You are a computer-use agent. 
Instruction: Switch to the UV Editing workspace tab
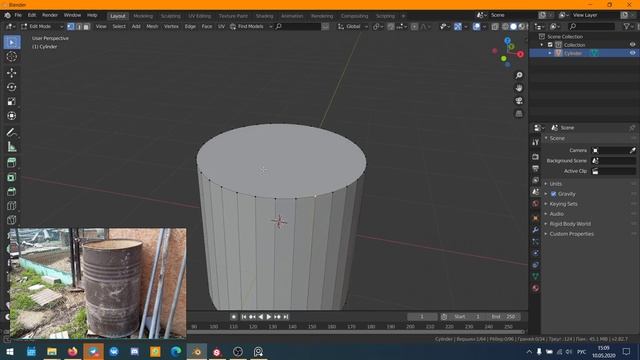[x=199, y=16]
